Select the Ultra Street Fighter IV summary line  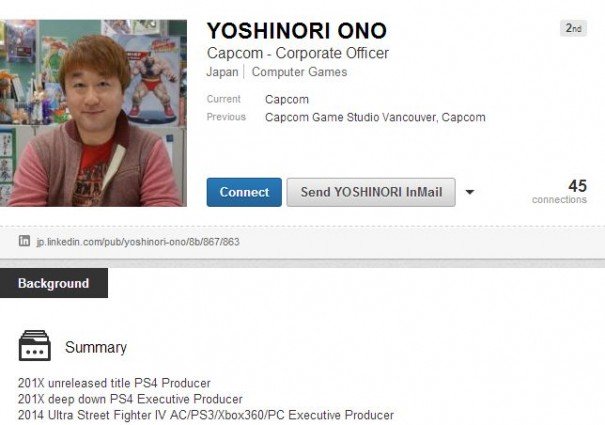point(206,415)
